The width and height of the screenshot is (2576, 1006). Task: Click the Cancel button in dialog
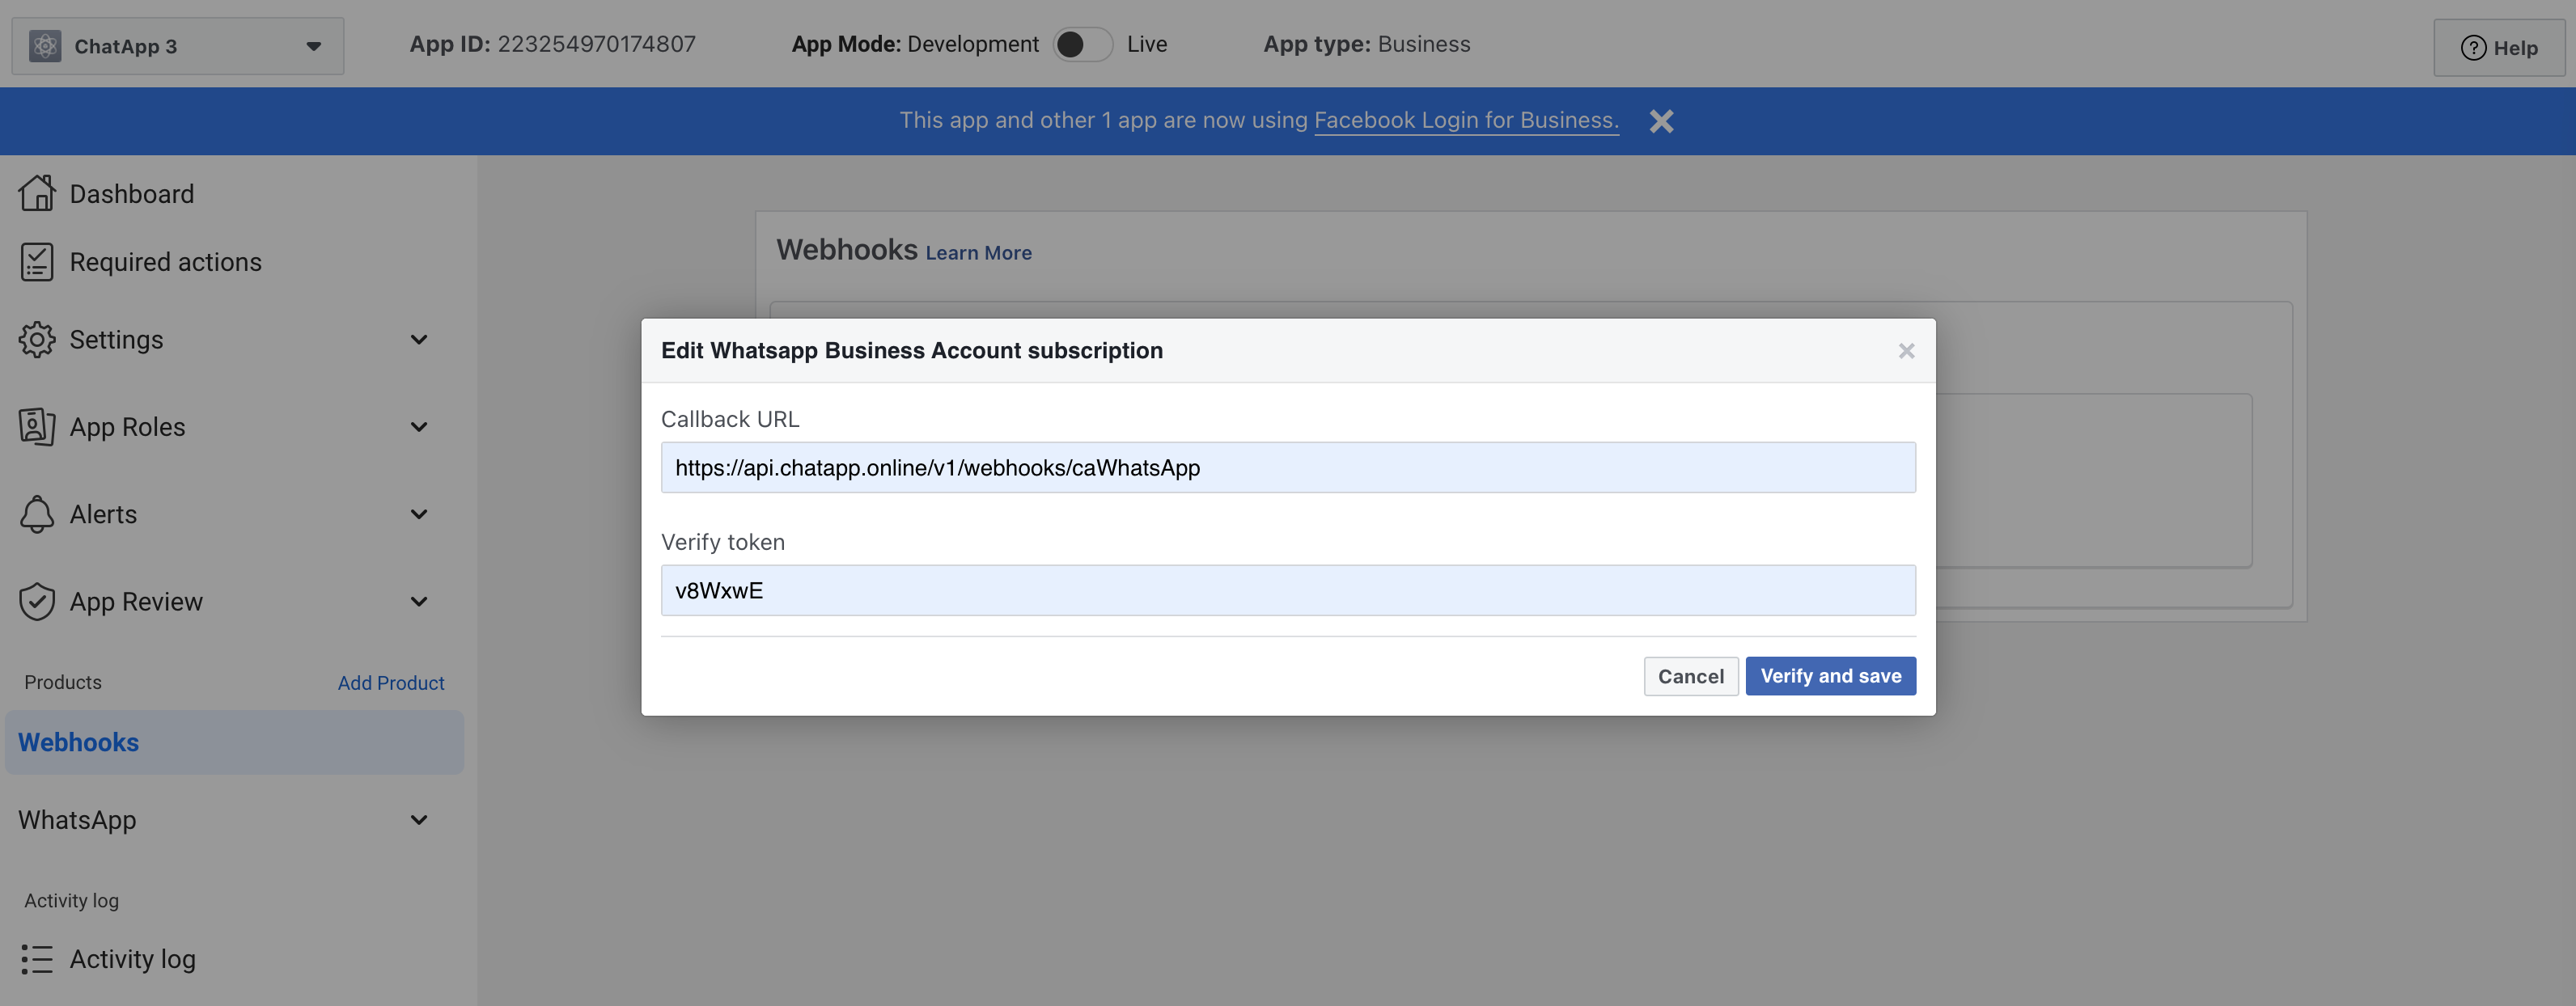point(1690,676)
